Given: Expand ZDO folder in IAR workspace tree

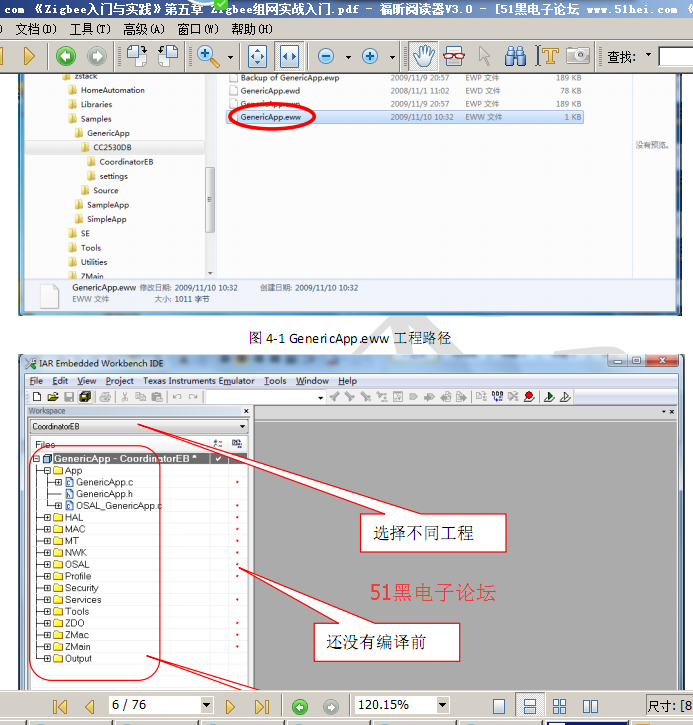Looking at the screenshot, I should click(x=47, y=623).
